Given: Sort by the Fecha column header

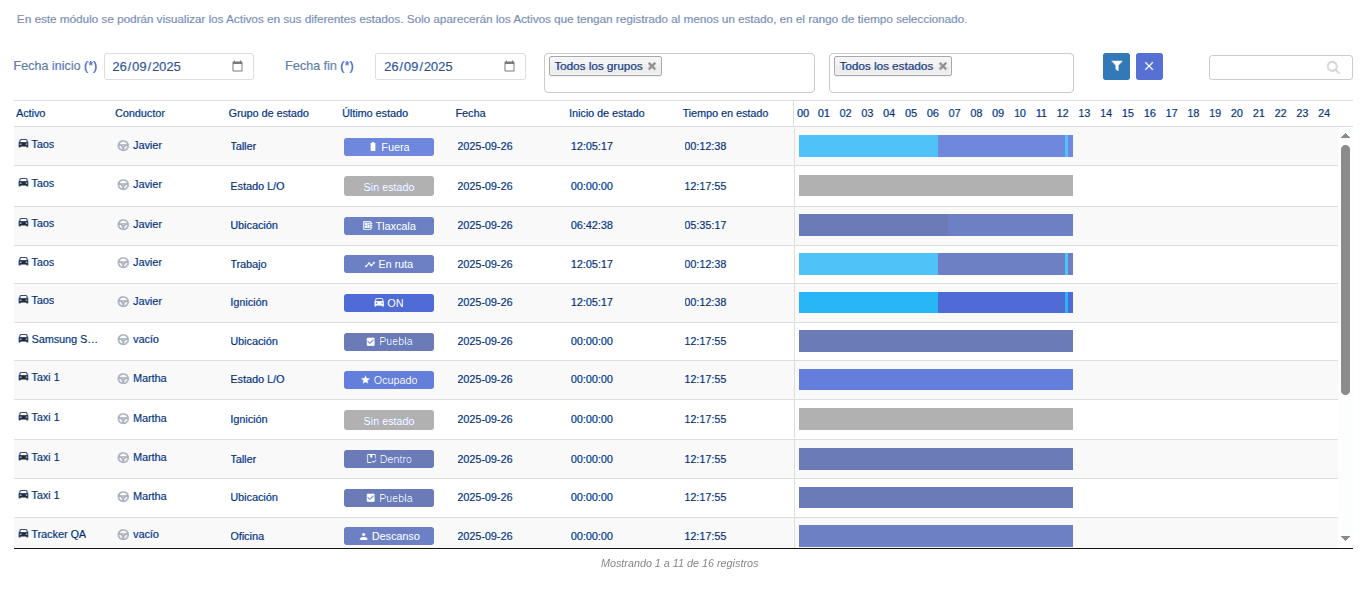Looking at the screenshot, I should [471, 113].
